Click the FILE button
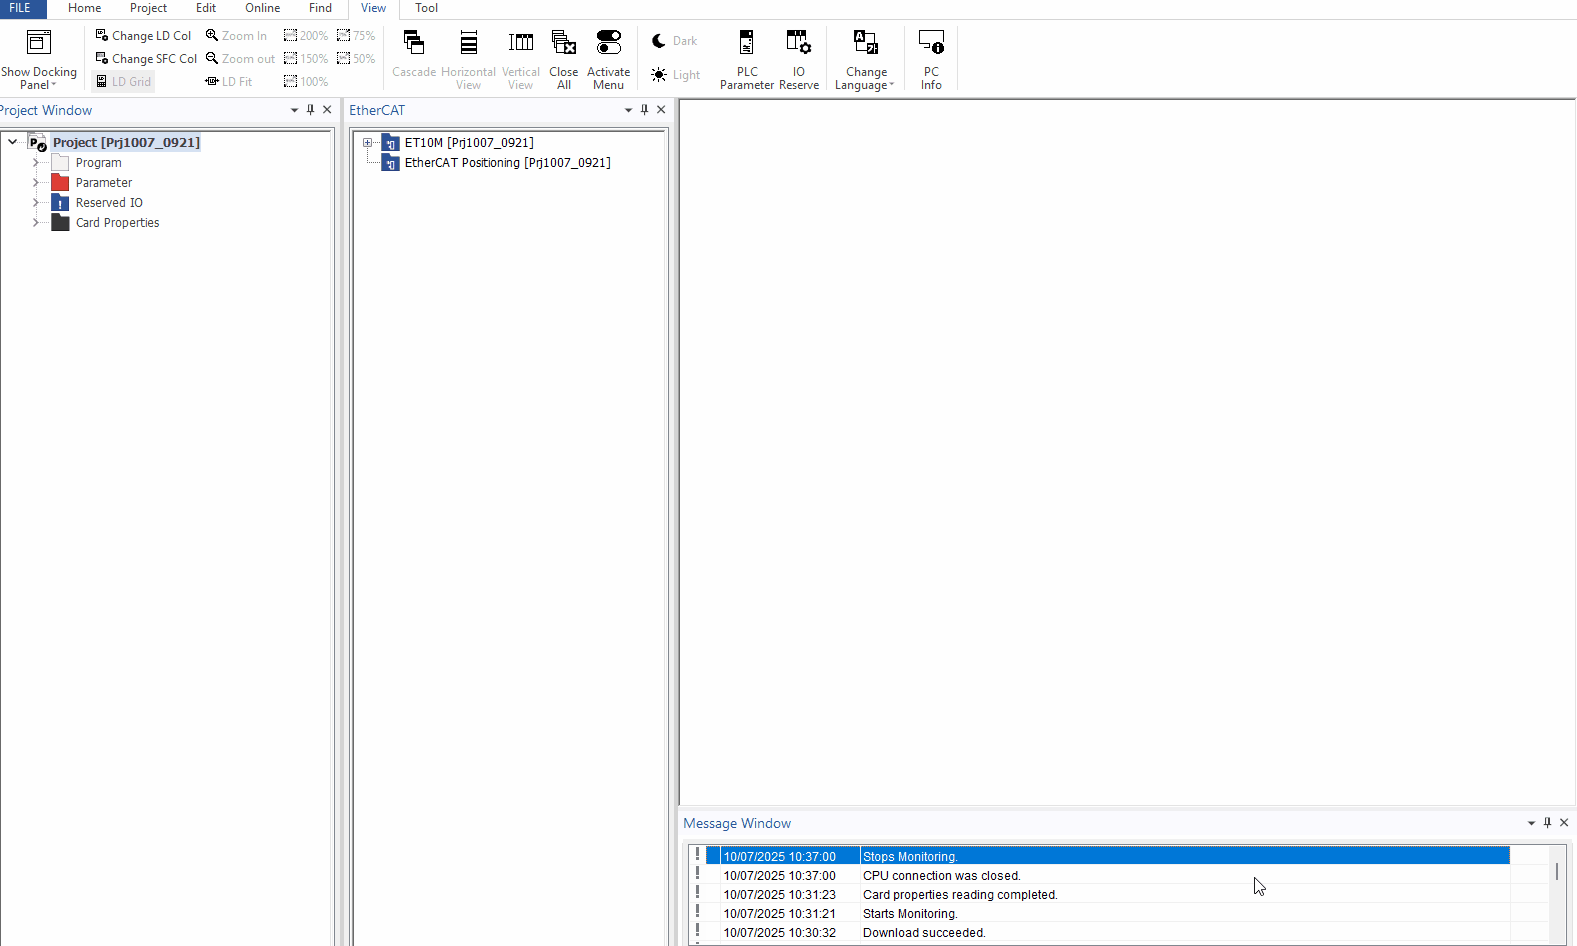This screenshot has height=946, width=1577. [21, 8]
